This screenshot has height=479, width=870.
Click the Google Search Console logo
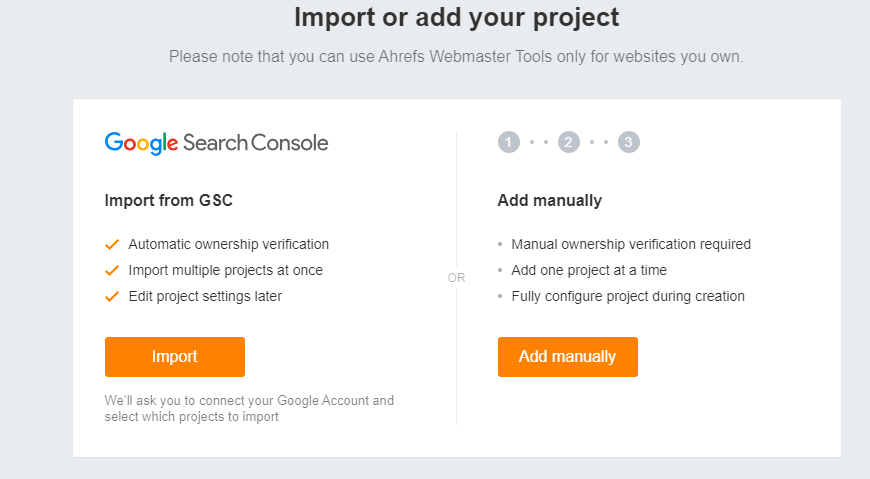click(216, 143)
